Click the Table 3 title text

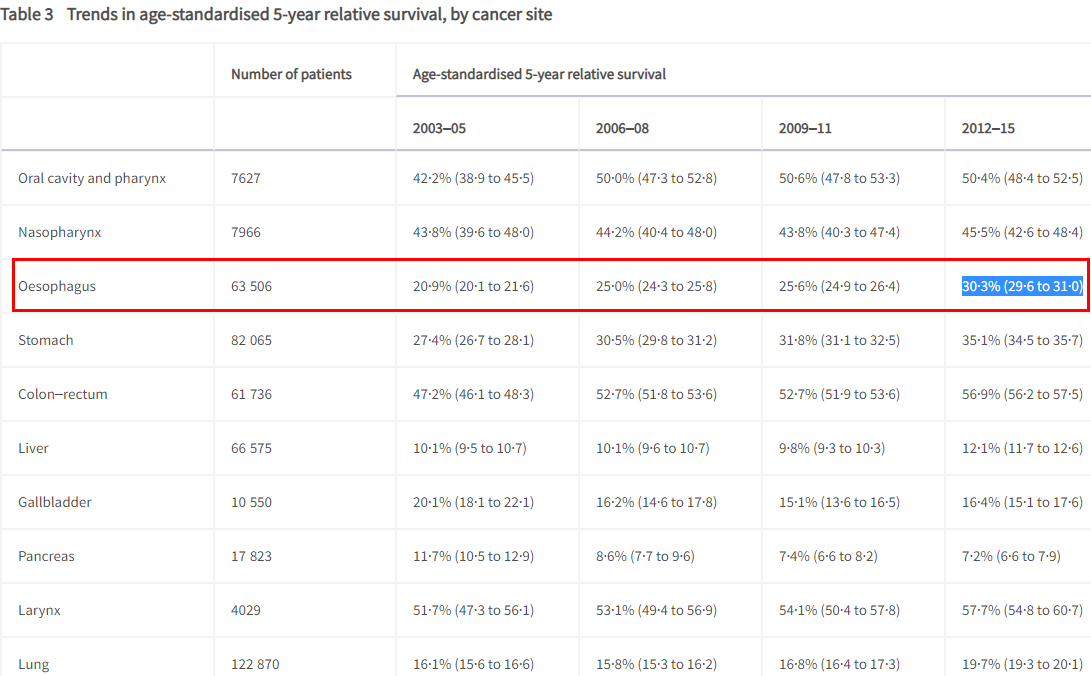tap(276, 15)
